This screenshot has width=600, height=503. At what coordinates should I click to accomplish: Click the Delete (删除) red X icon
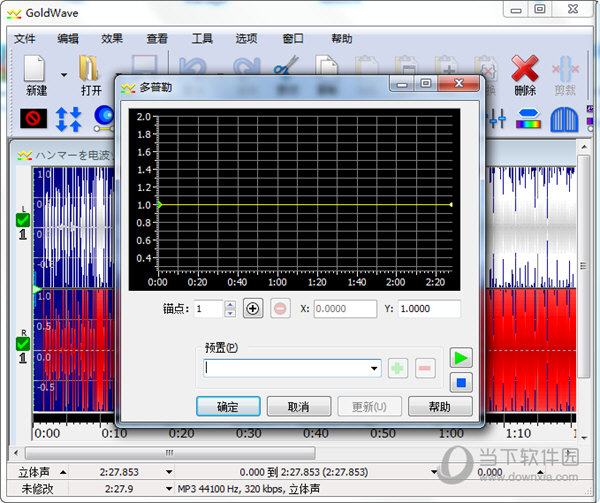[525, 68]
